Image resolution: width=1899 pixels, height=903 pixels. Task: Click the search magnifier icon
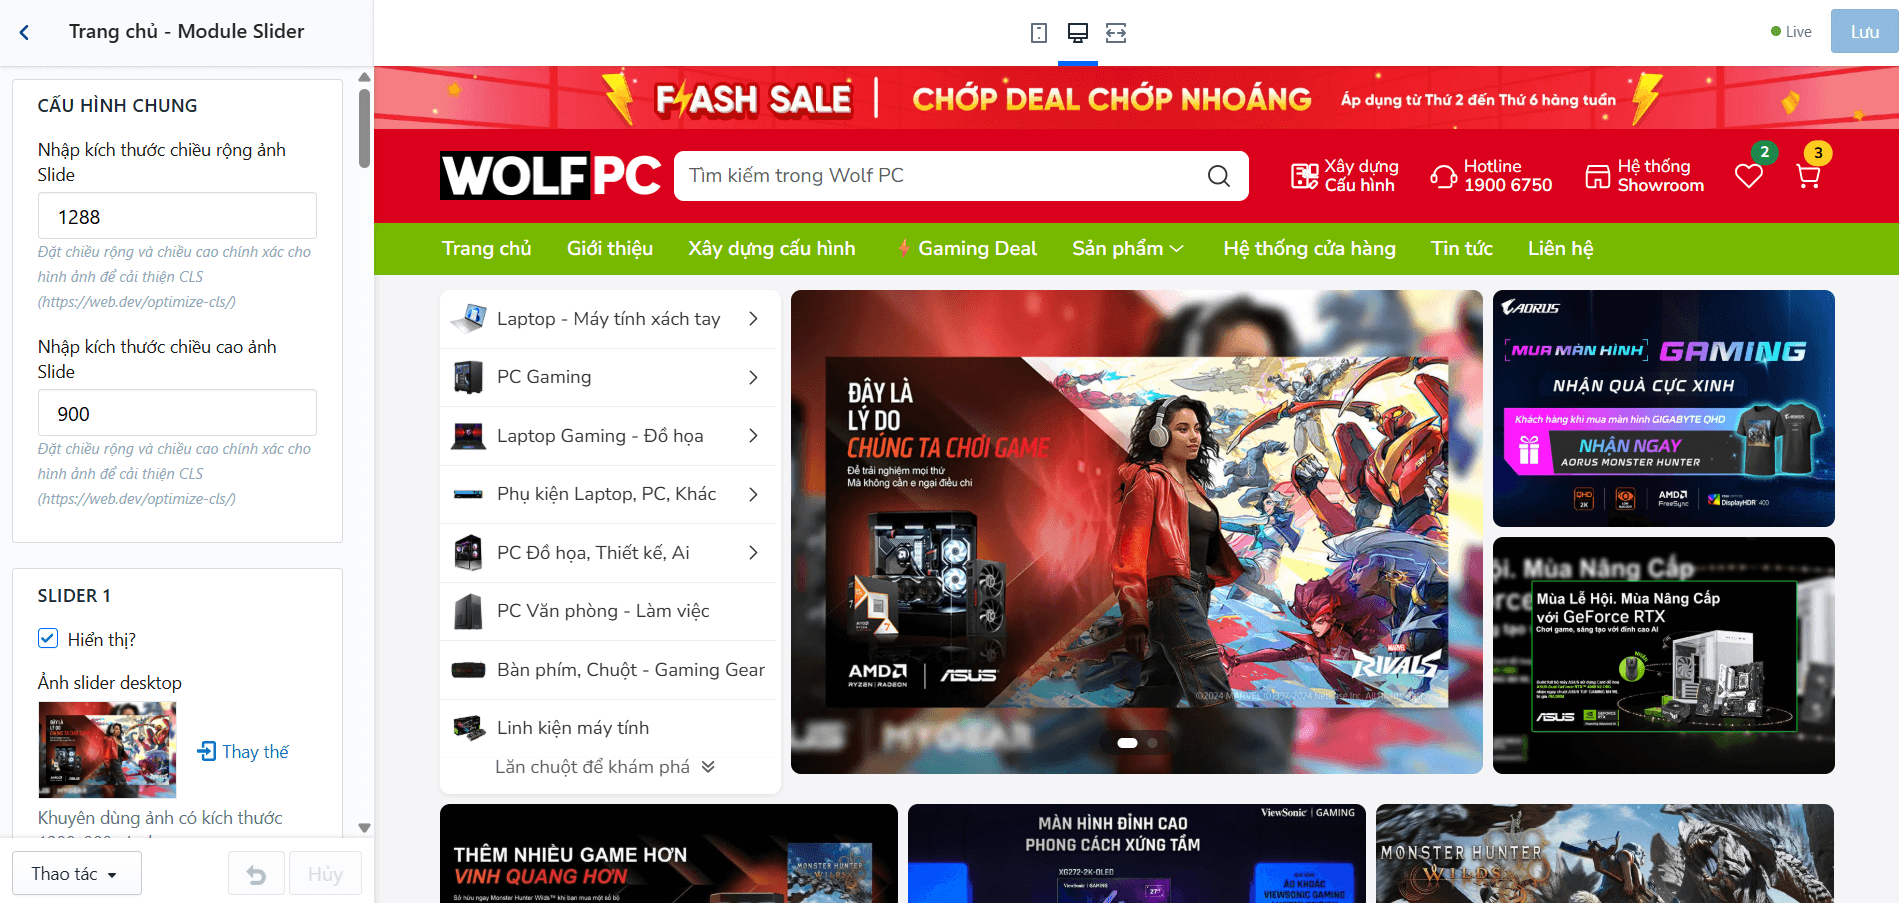click(1219, 176)
